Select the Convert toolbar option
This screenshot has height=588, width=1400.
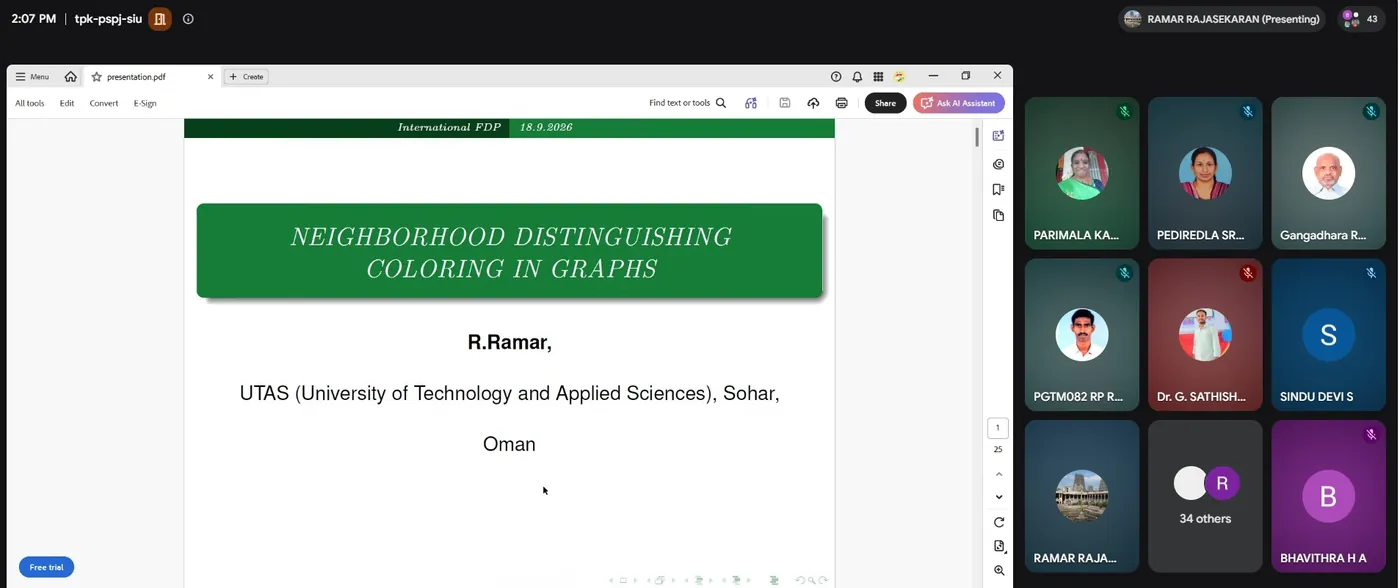[x=104, y=103]
